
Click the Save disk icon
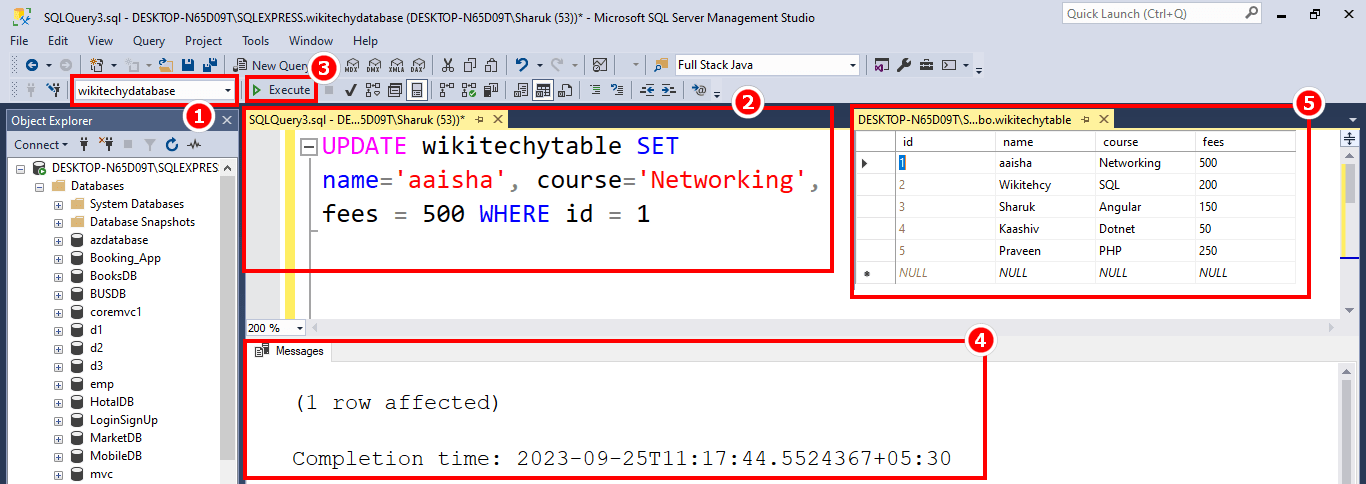click(186, 65)
